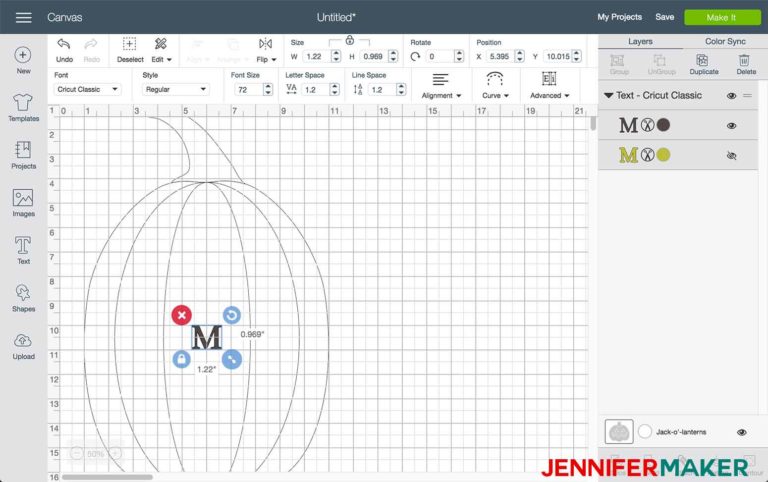Adjust the Width stepper arrows
Viewport: 768px width, 482px height.
click(336, 56)
